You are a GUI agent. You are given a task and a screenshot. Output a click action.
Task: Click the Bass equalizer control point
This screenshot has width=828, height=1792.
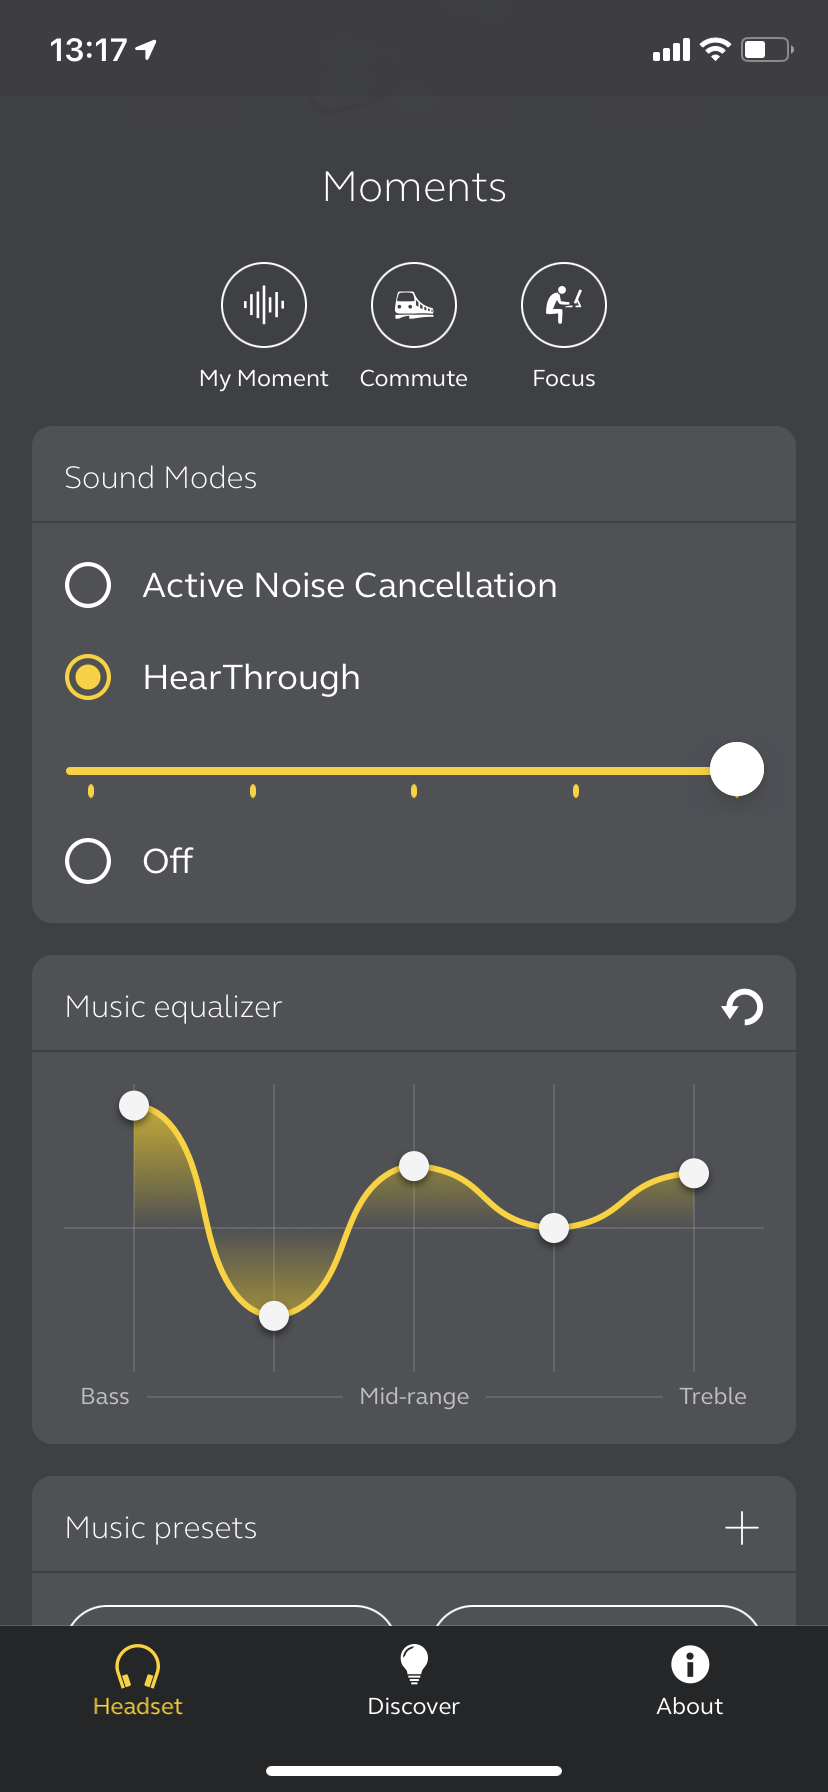pos(134,1105)
